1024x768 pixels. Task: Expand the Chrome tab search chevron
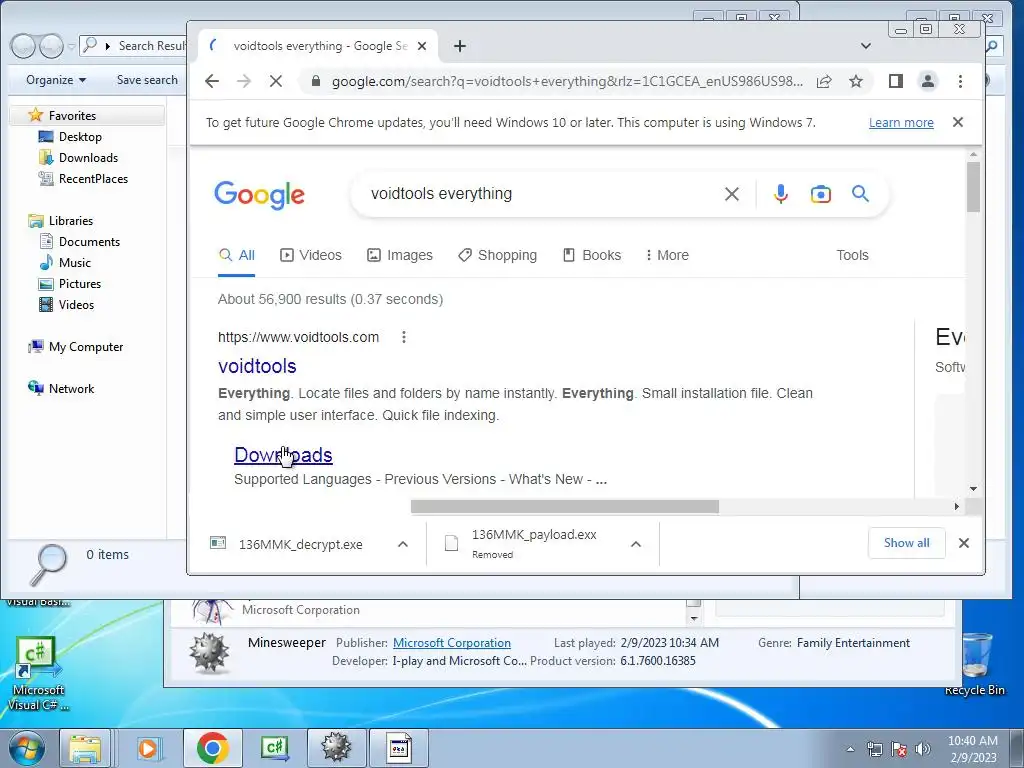coord(865,46)
